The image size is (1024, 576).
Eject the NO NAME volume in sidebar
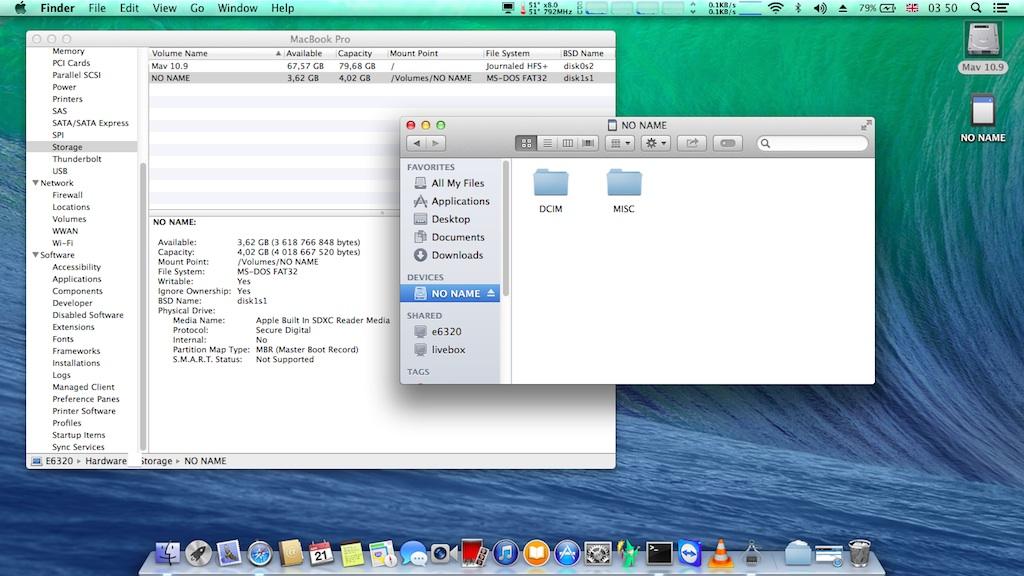[491, 294]
